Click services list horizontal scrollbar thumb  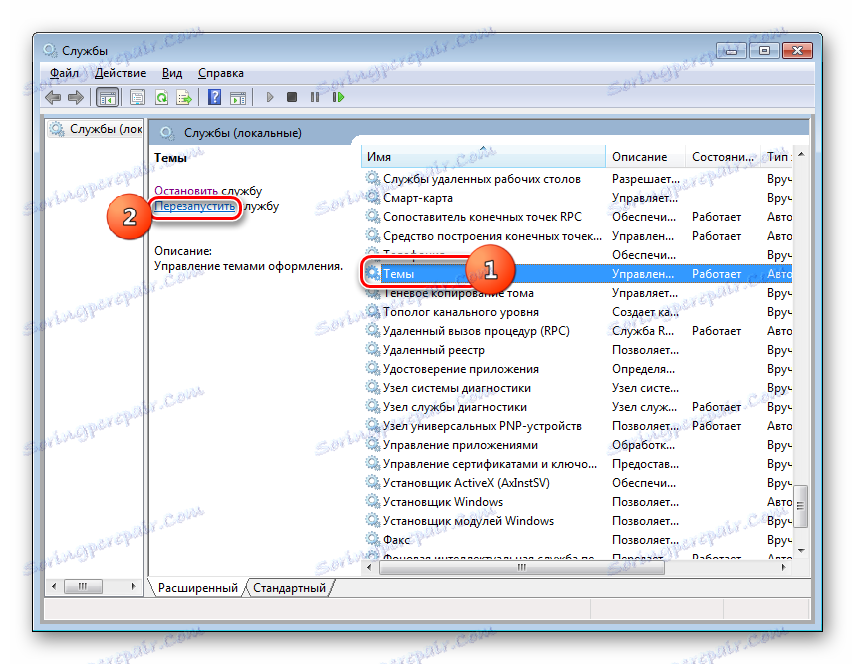522,568
